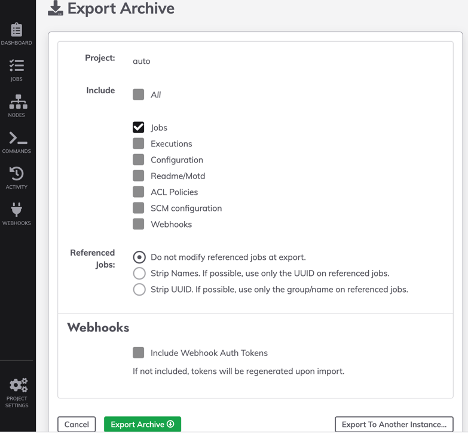The image size is (468, 433).
Task: Check the Readme/Motd option
Action: coord(138,175)
